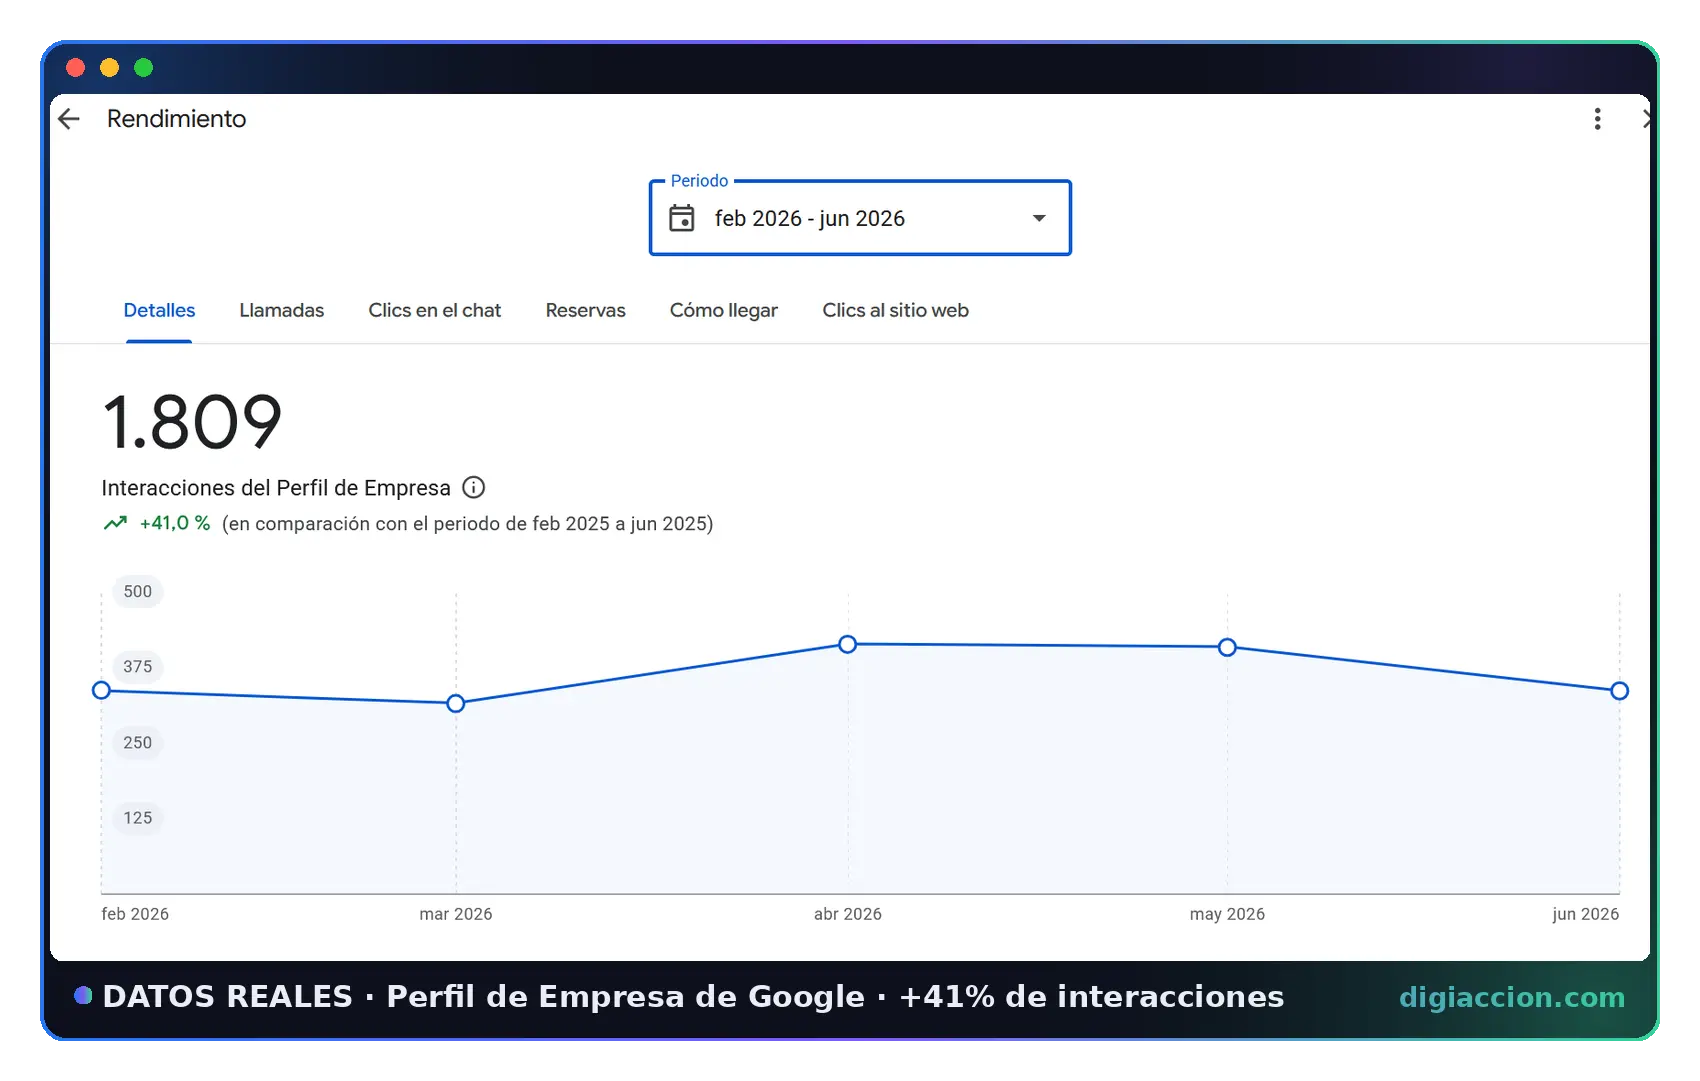The height and width of the screenshot is (1081, 1700).
Task: Click the abr 2026 x-axis label
Action: pyautogui.click(x=848, y=914)
